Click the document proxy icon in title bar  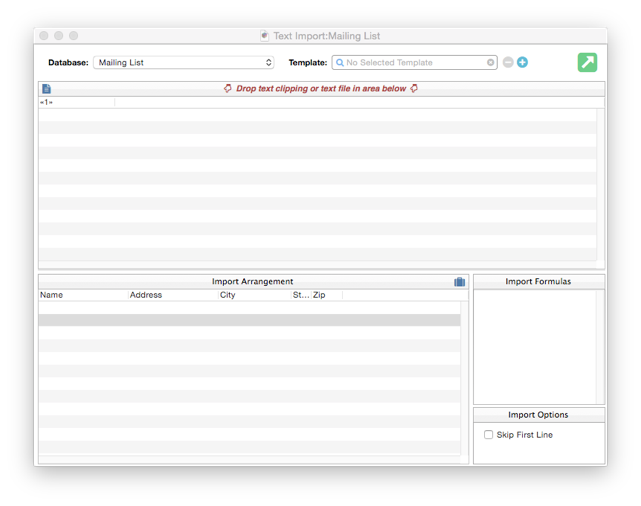pyautogui.click(x=264, y=36)
